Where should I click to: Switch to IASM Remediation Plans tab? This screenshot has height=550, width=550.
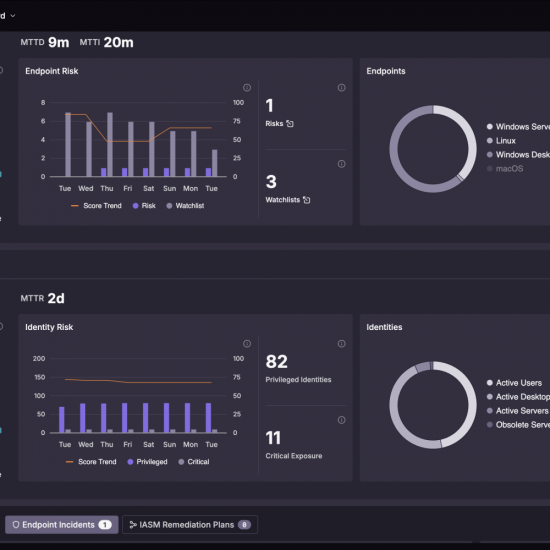click(190, 524)
